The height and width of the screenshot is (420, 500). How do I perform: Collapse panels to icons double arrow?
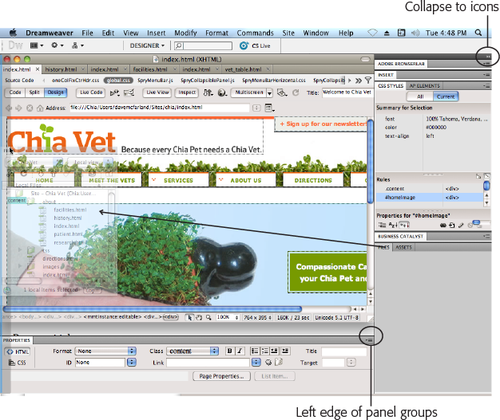(x=488, y=57)
